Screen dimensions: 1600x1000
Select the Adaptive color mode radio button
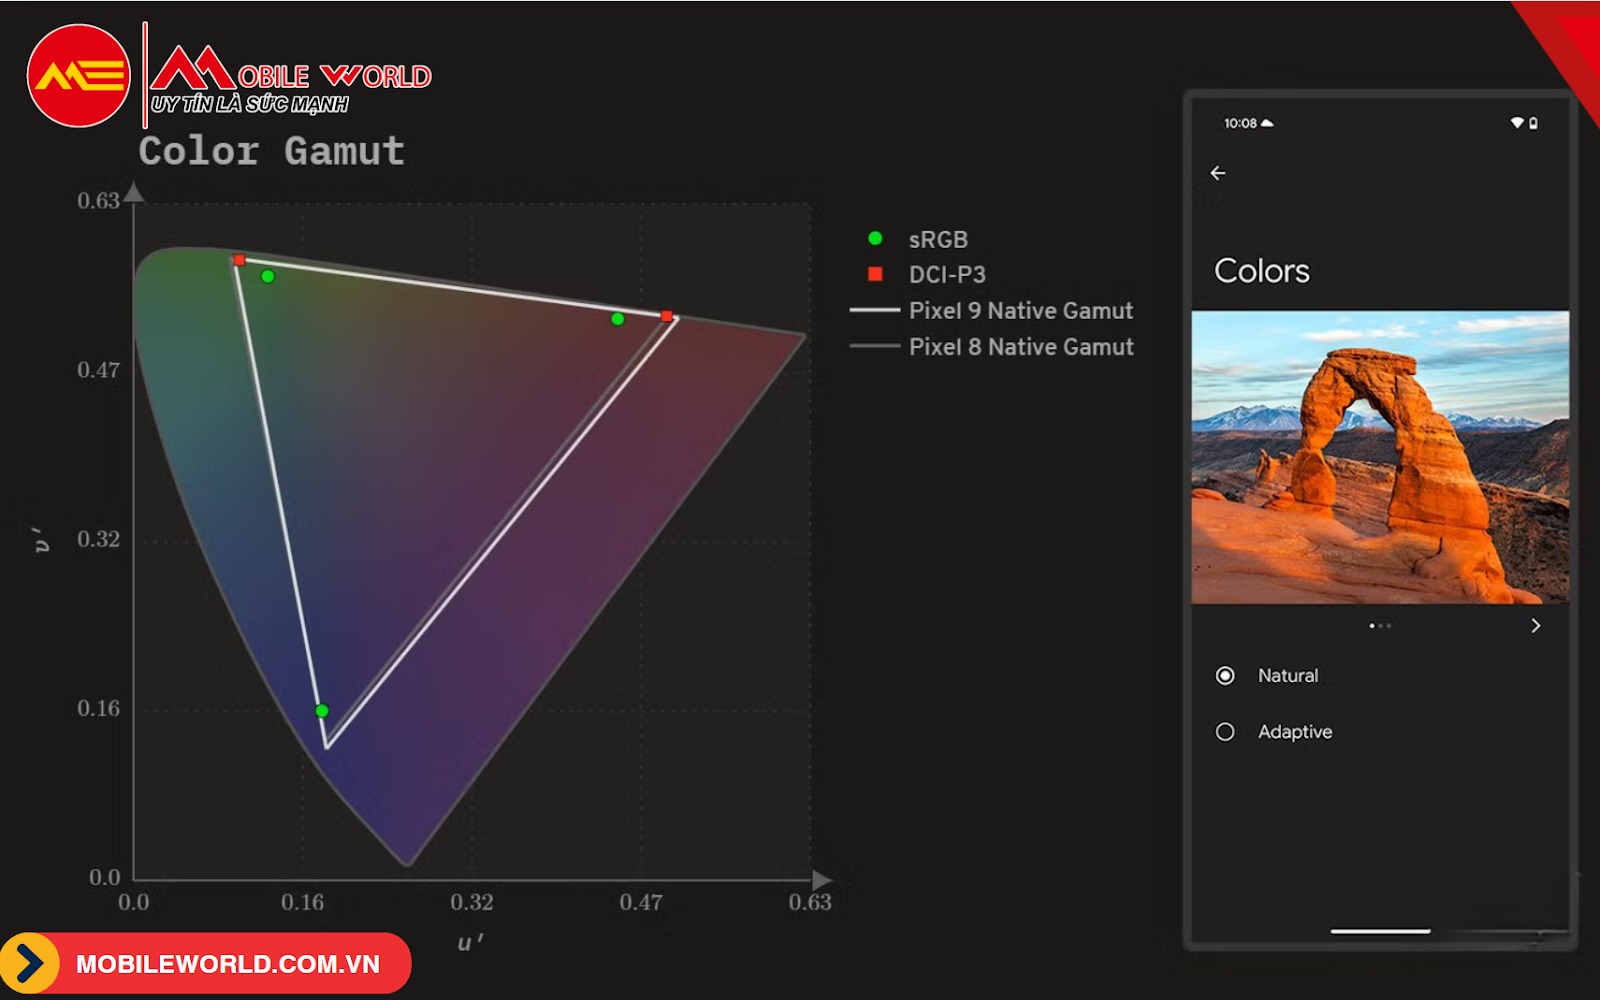click(1225, 732)
